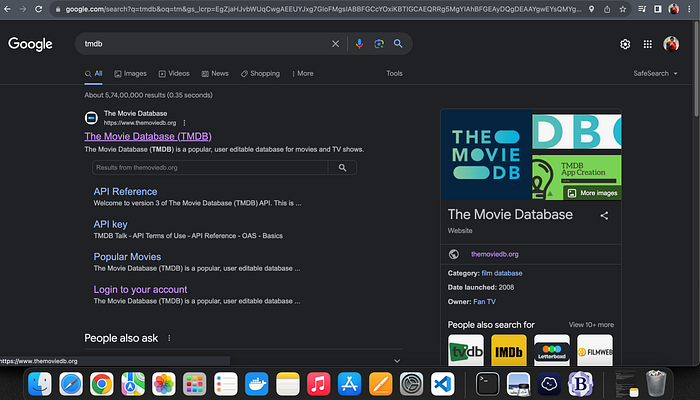Open the Tools filter options
Screen dimensions: 700x400
394,74
